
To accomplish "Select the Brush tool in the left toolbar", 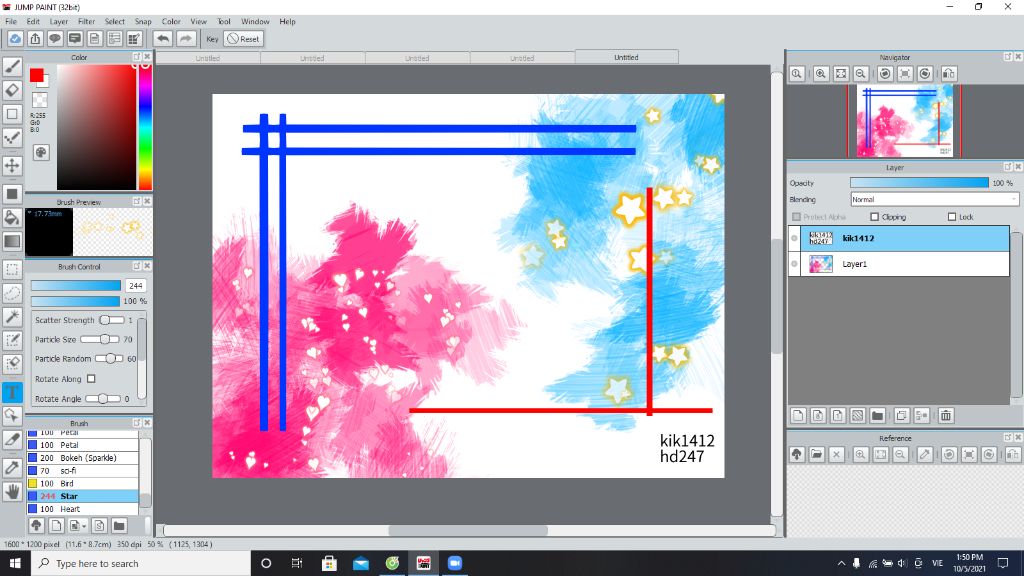I will point(12,67).
